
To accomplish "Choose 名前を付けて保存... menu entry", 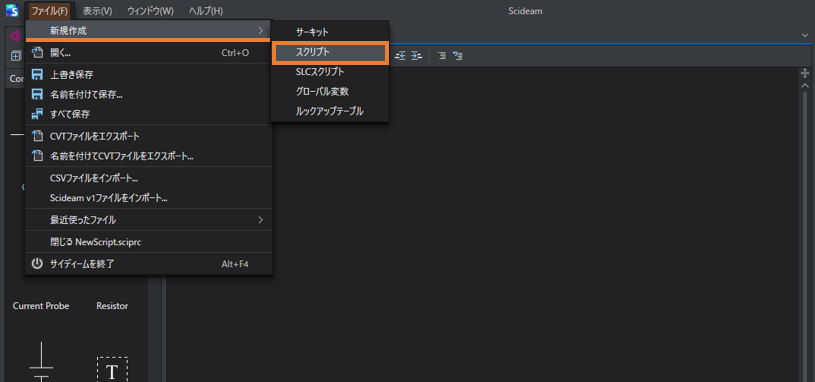I will [149, 94].
